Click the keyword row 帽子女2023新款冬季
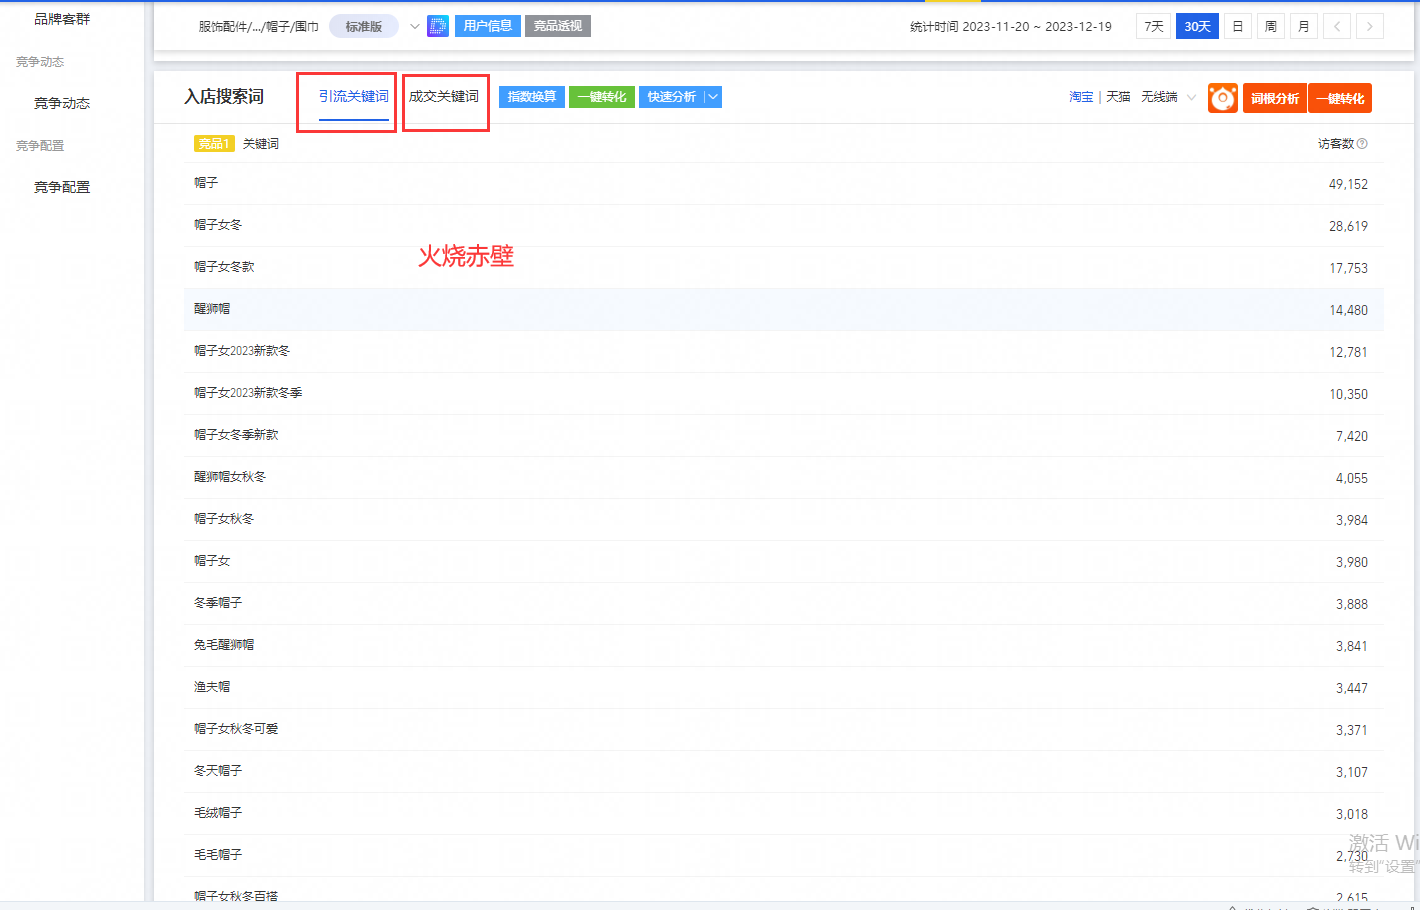 click(x=784, y=393)
